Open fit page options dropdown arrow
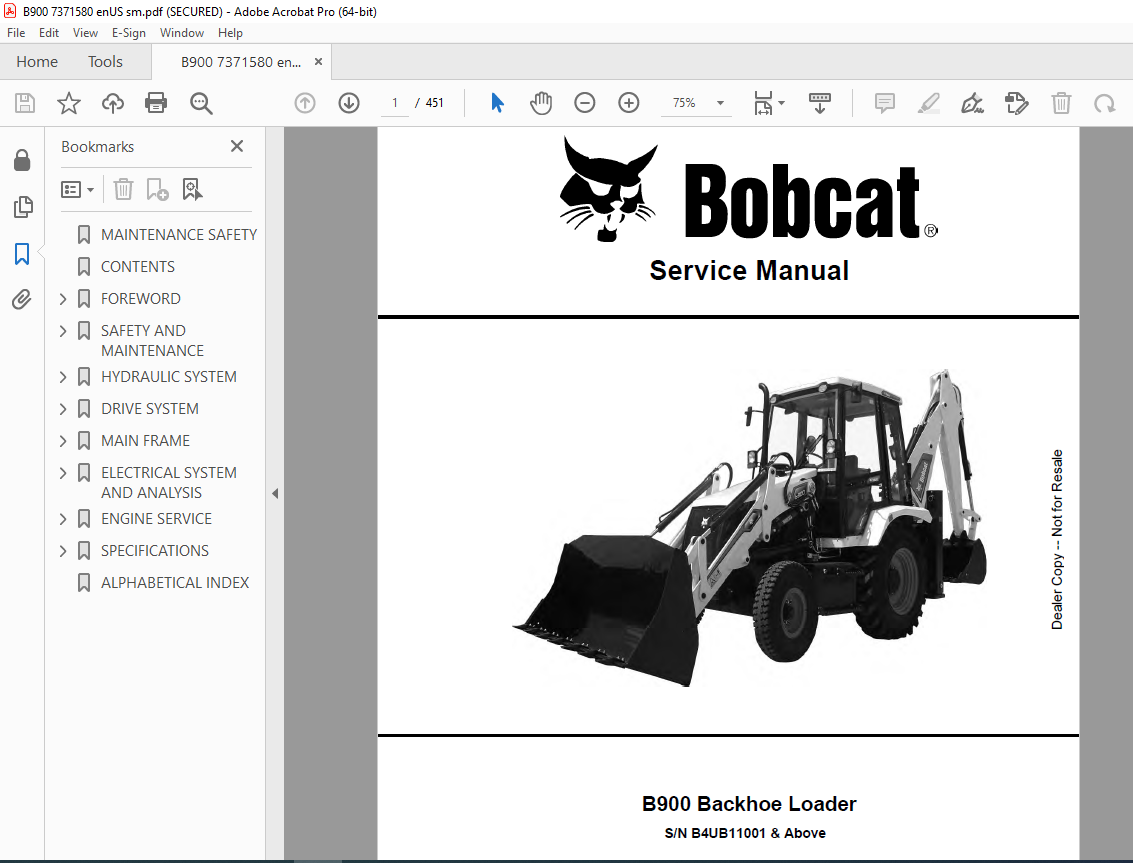 point(782,103)
